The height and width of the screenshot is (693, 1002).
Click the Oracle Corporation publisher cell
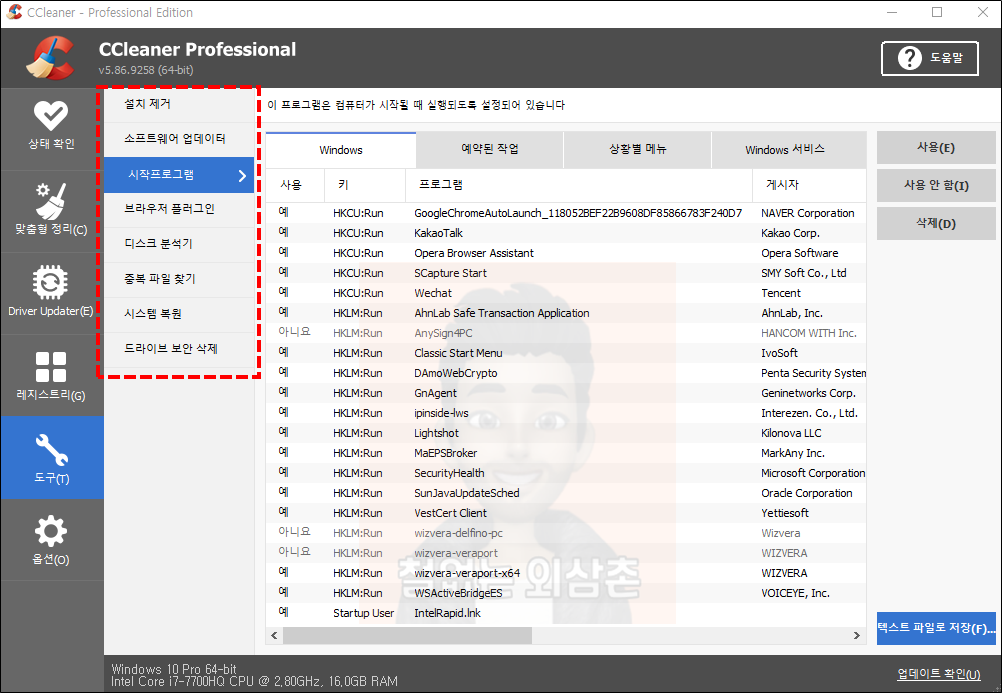click(806, 493)
